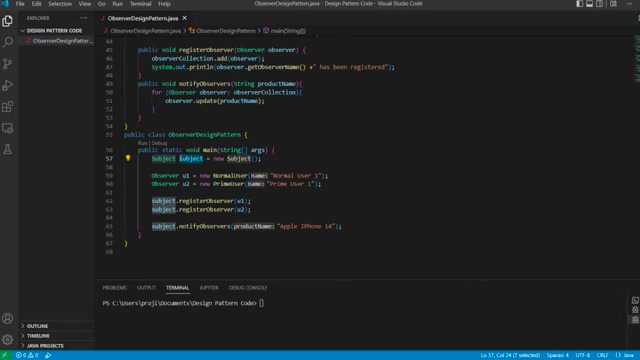Show errors and warnings count in status bar

pos(27,355)
